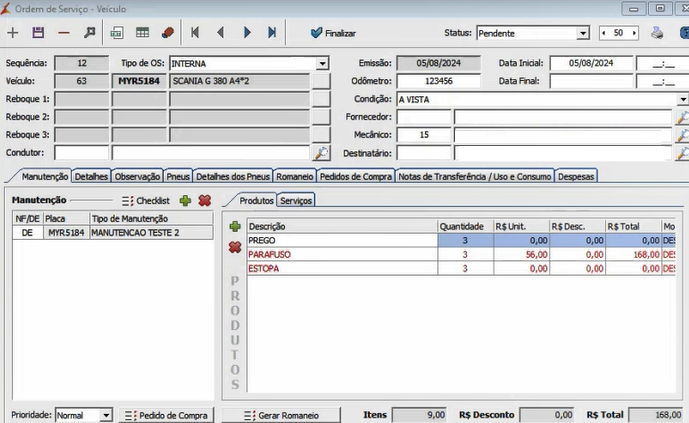The image size is (689, 423).
Task: Select the ESTOPA product row
Action: point(461,269)
